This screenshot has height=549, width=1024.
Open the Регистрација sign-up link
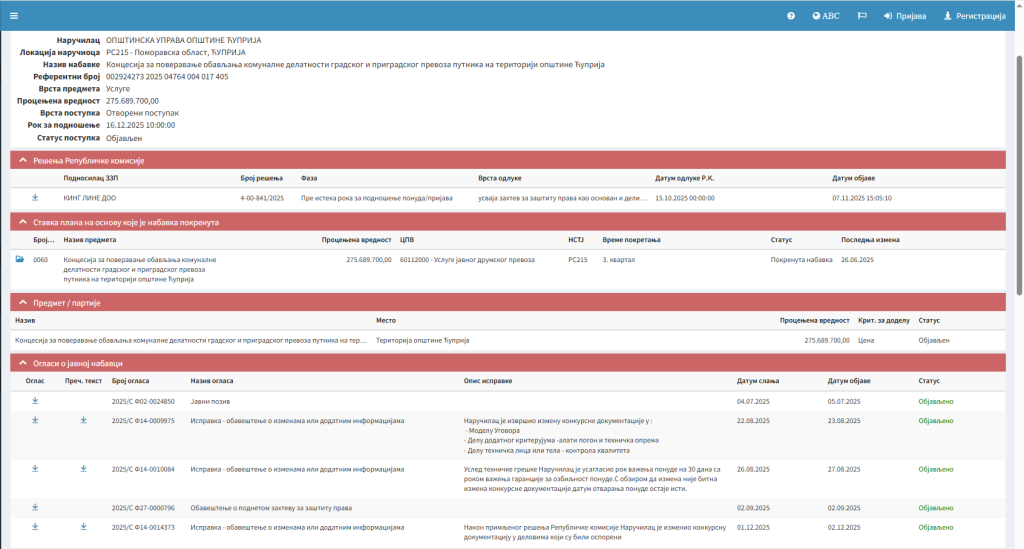(x=974, y=16)
